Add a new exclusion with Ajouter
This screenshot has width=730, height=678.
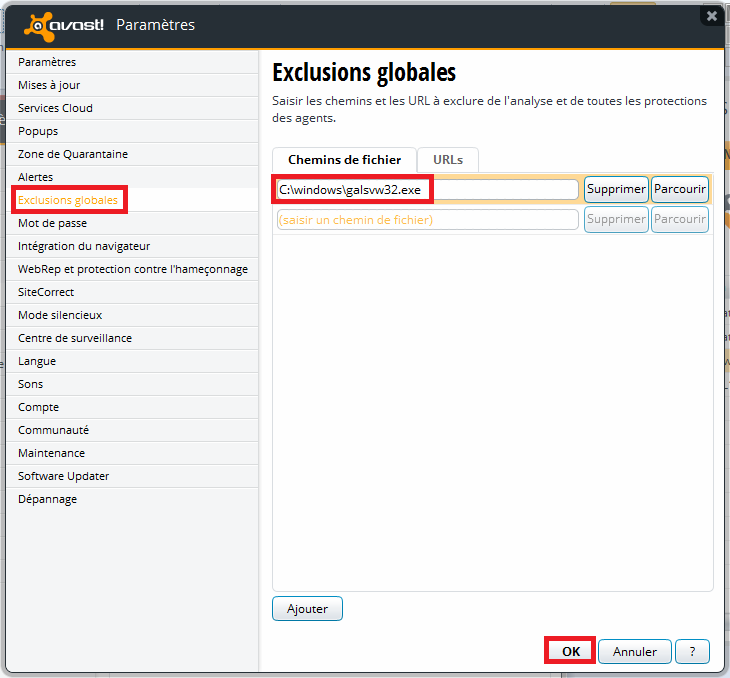click(307, 609)
